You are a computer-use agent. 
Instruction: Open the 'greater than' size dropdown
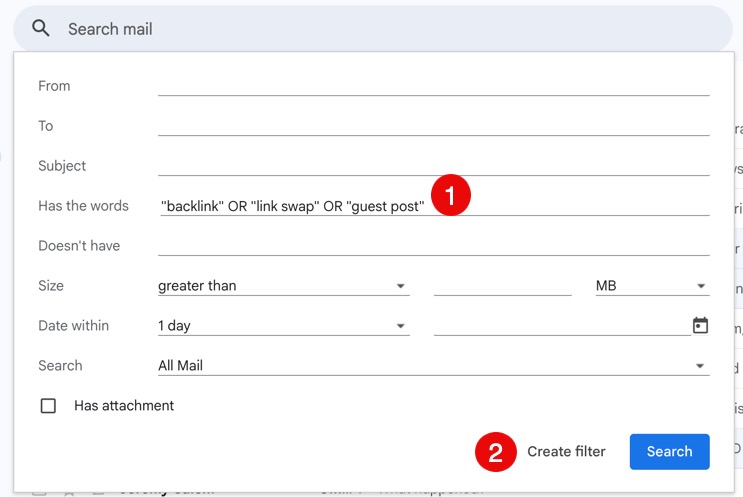[x=283, y=286]
